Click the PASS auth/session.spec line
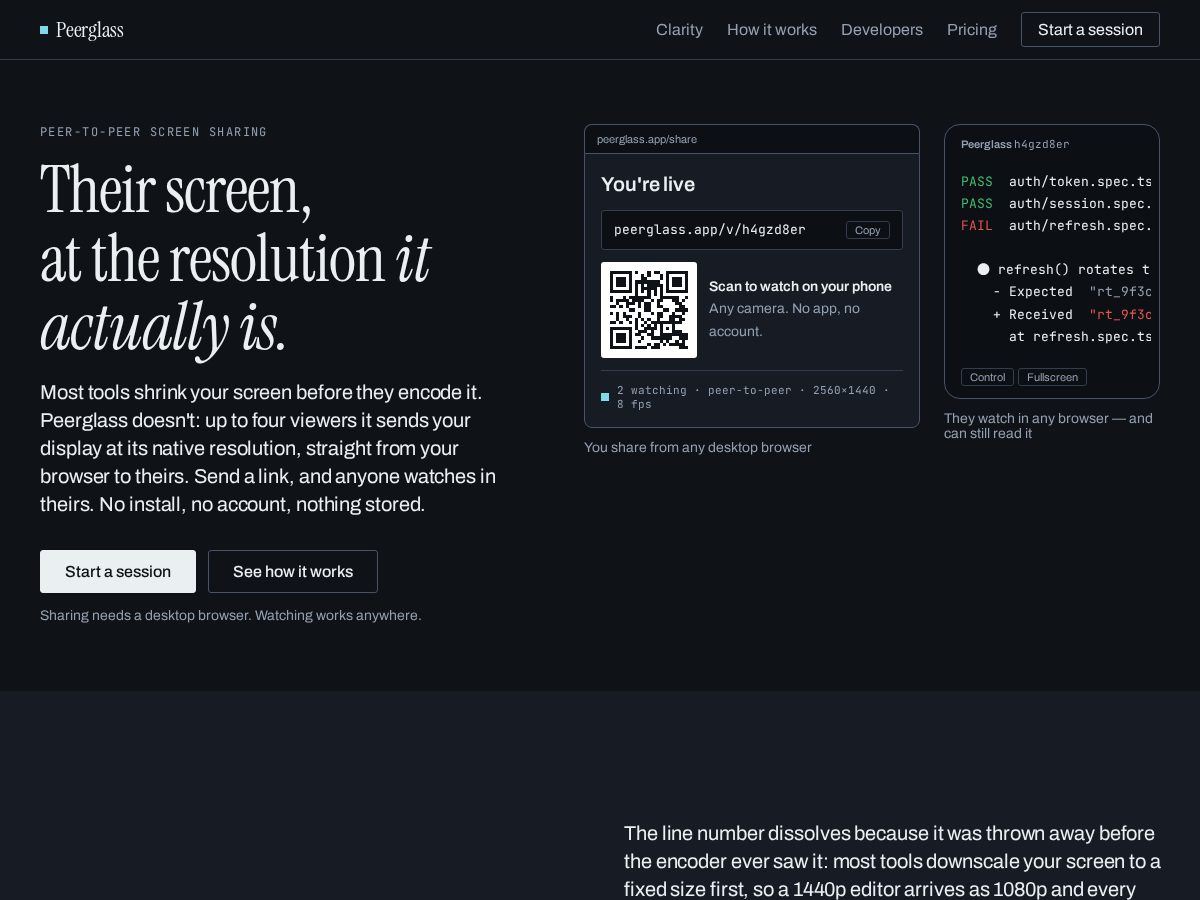 [x=1056, y=204]
